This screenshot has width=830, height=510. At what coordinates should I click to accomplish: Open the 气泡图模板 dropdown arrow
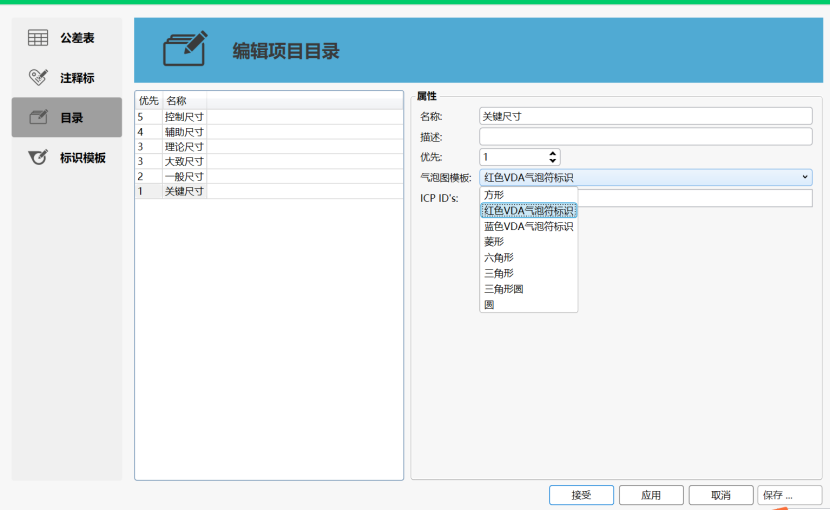coord(805,178)
